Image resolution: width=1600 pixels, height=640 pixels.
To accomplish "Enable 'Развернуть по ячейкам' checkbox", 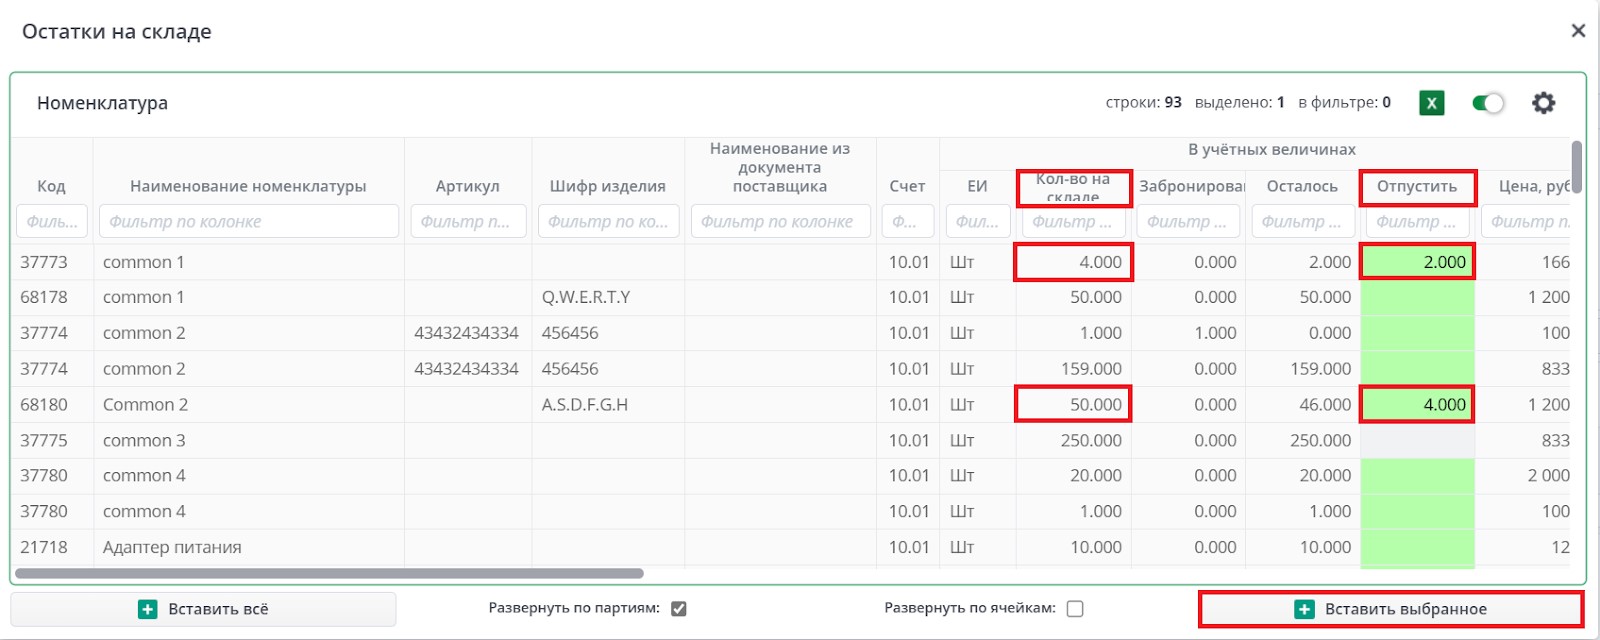I will (1075, 609).
